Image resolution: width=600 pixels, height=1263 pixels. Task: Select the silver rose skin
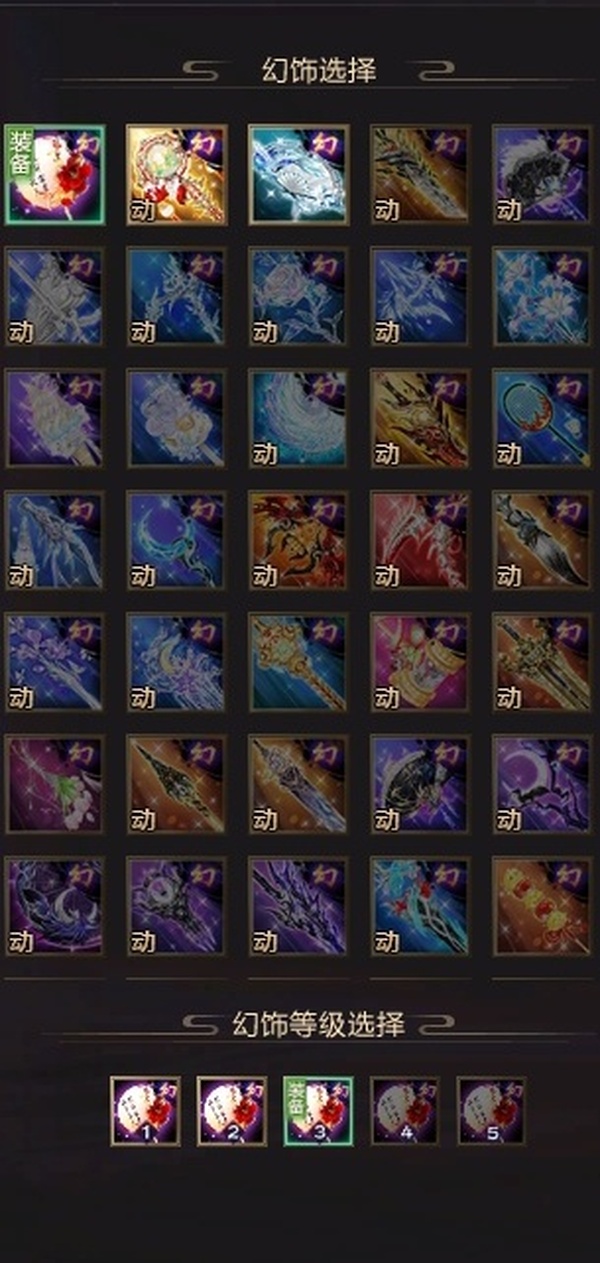click(299, 296)
